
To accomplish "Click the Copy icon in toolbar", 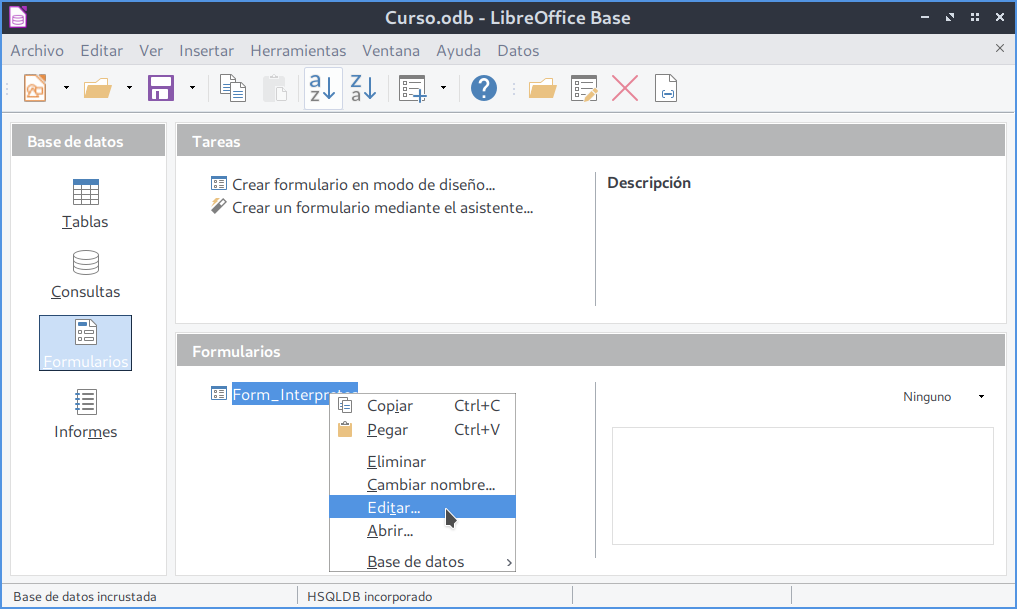I will [x=233, y=88].
